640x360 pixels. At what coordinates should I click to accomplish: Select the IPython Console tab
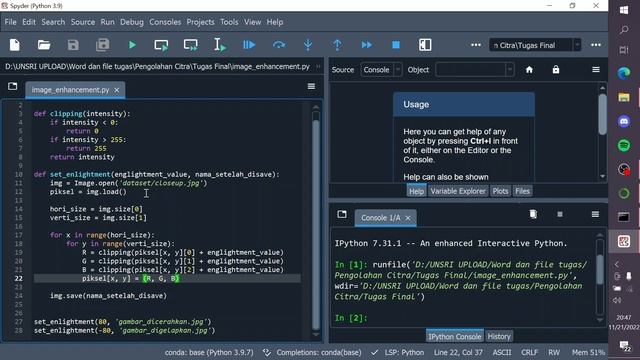pyautogui.click(x=455, y=336)
